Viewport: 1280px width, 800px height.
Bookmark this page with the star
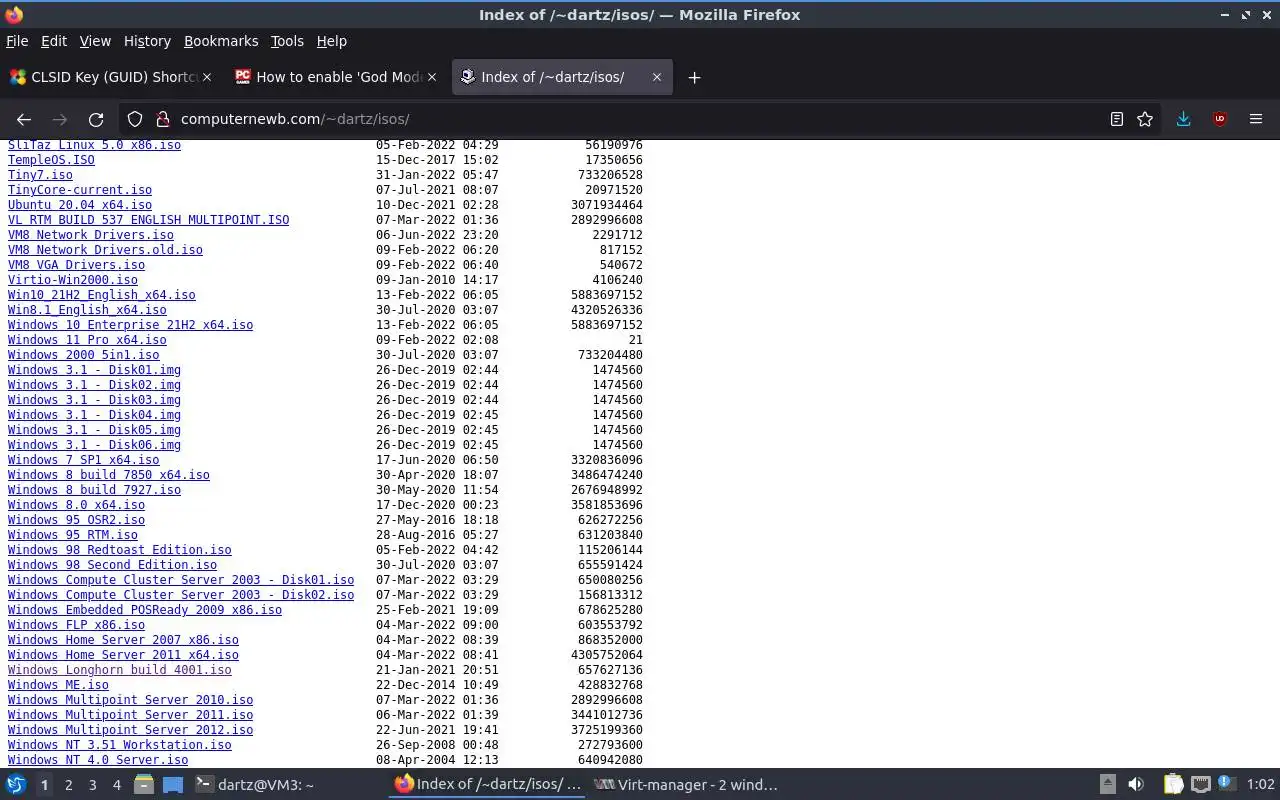point(1145,119)
